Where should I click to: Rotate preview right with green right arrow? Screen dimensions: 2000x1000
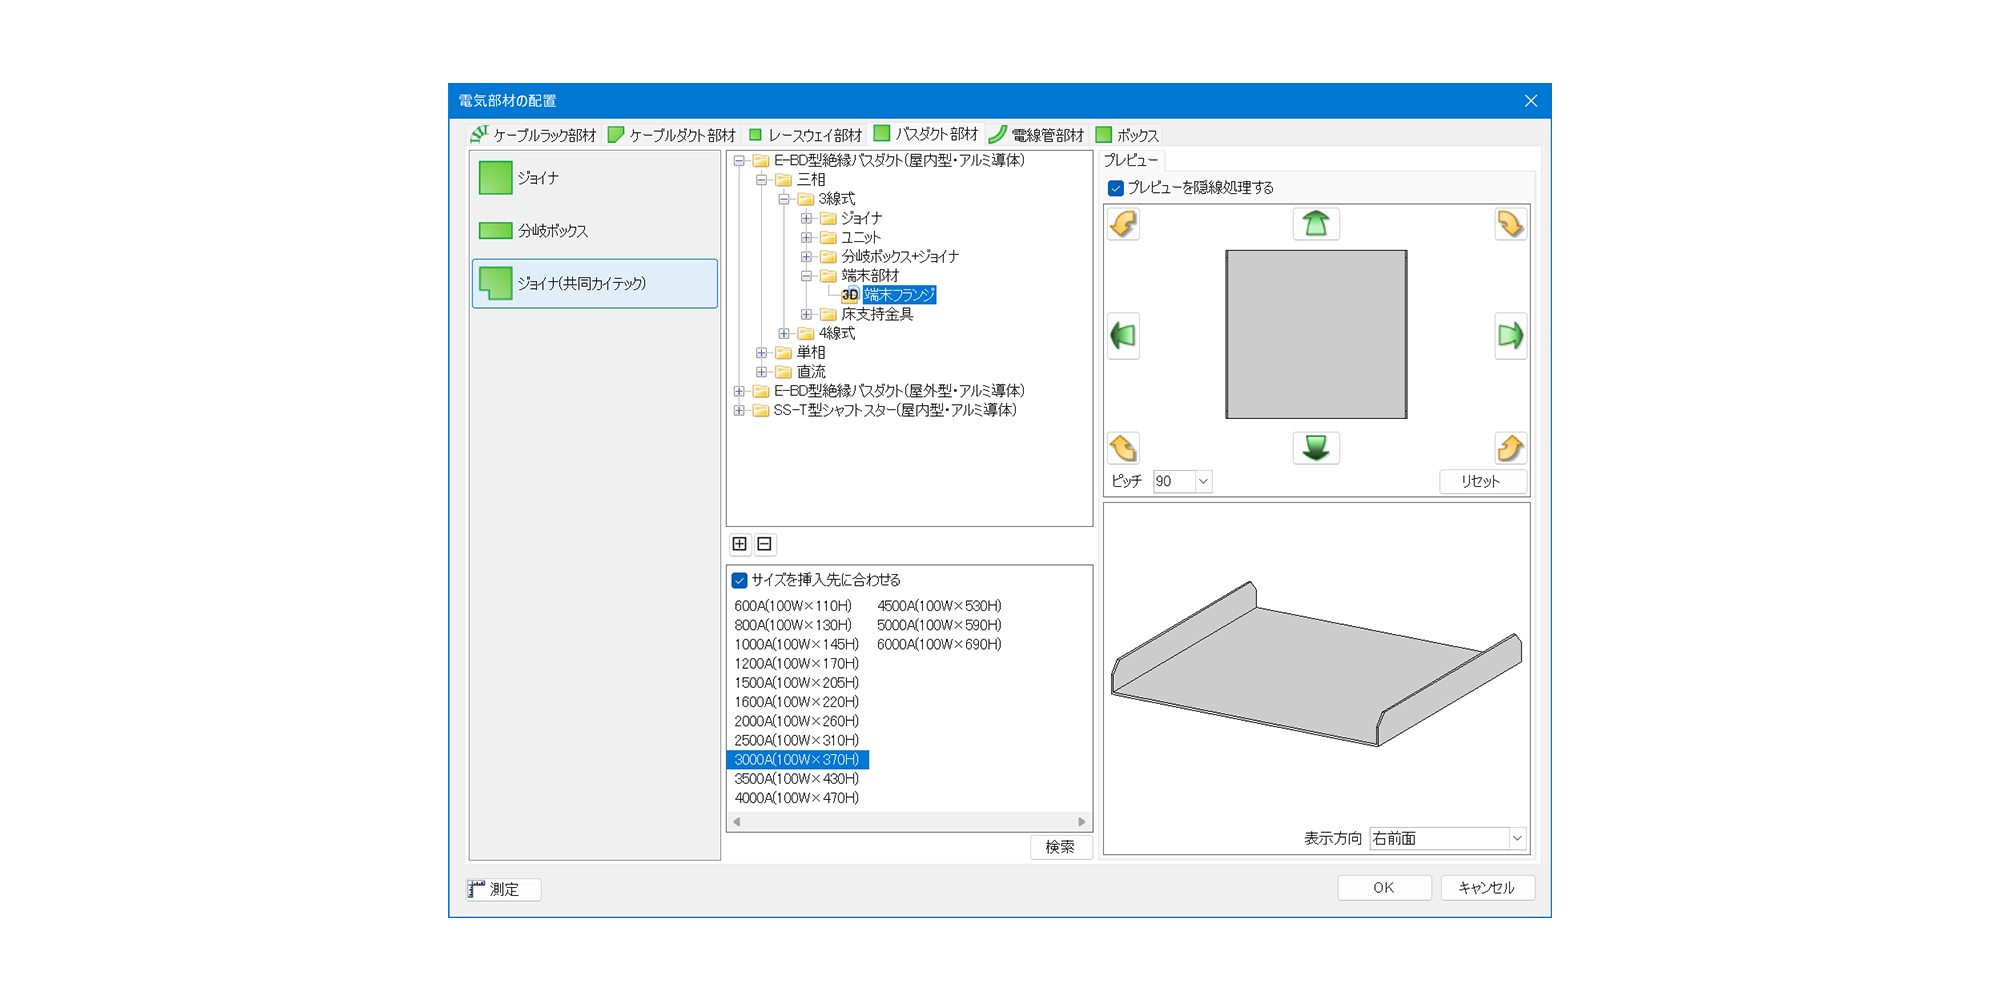click(x=1510, y=336)
